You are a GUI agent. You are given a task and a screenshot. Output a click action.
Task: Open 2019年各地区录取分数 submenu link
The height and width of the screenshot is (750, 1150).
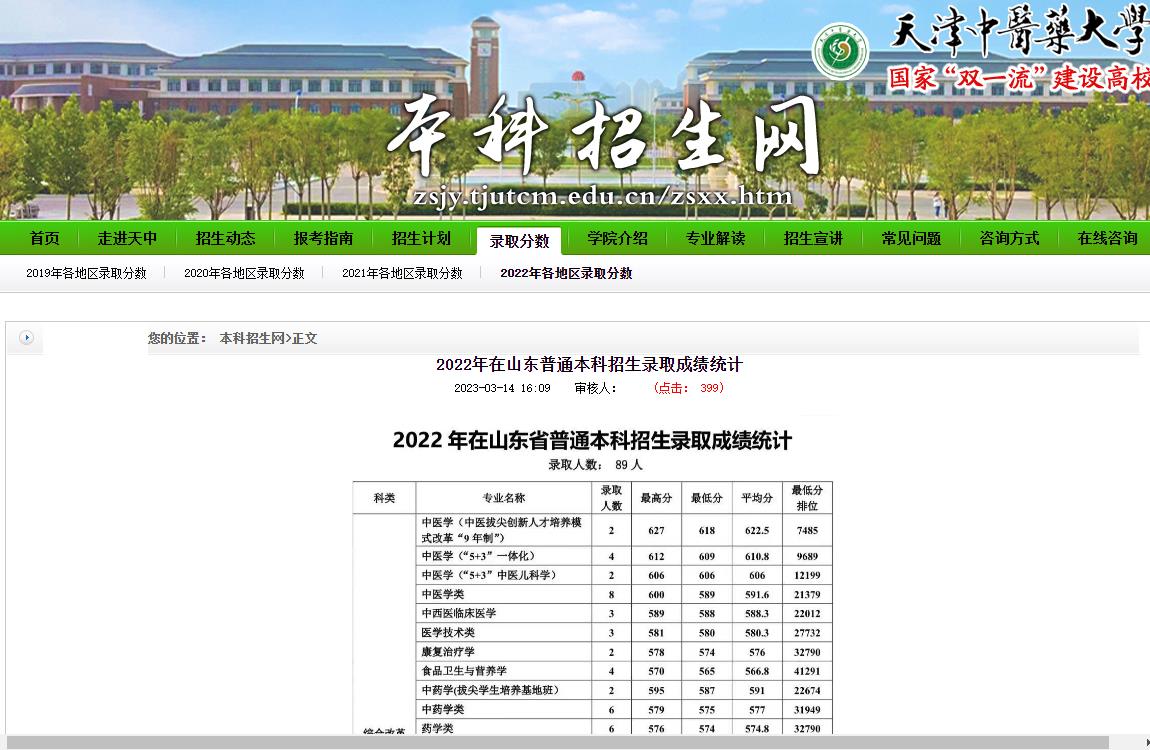tap(87, 273)
